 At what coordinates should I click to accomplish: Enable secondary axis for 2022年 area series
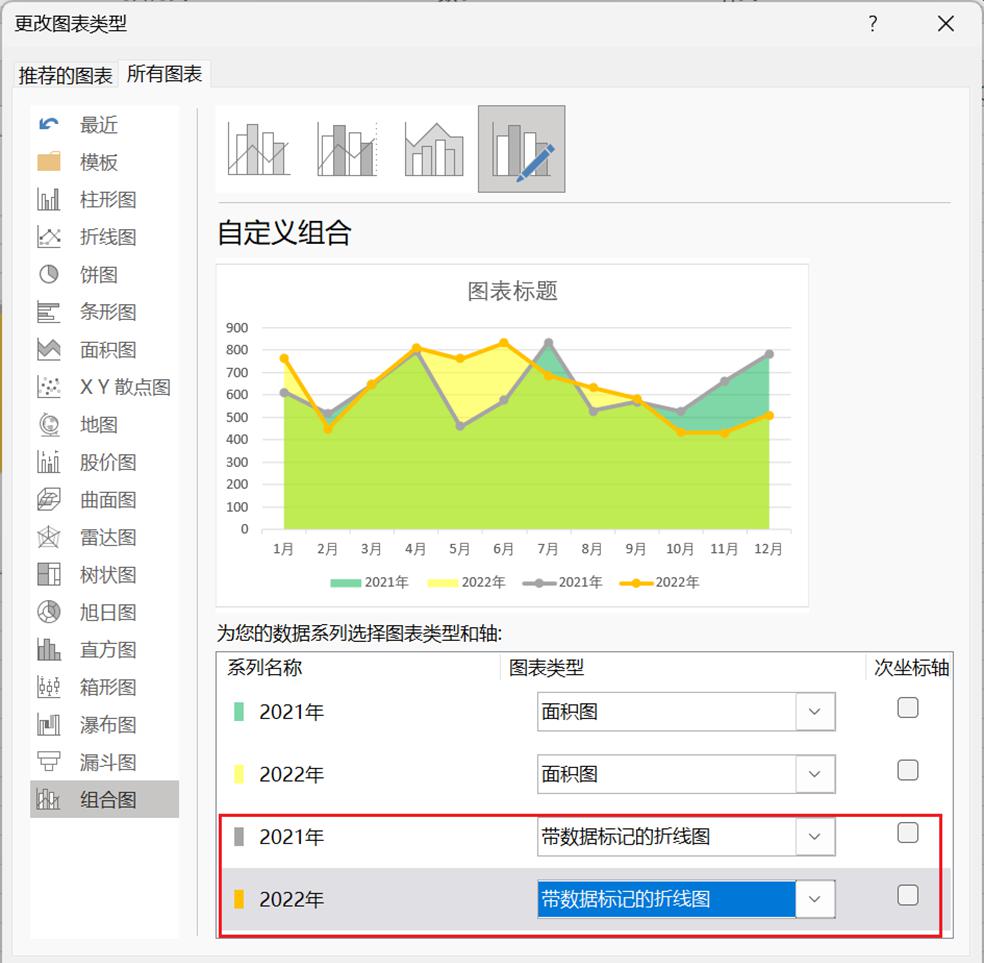[907, 770]
